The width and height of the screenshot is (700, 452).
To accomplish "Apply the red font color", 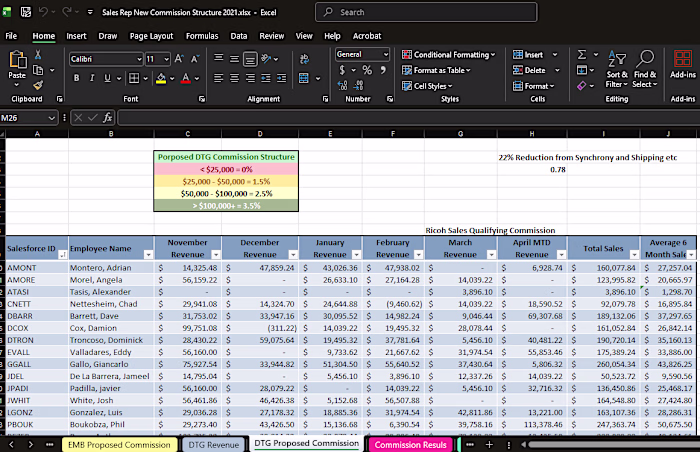I will pyautogui.click(x=186, y=78).
